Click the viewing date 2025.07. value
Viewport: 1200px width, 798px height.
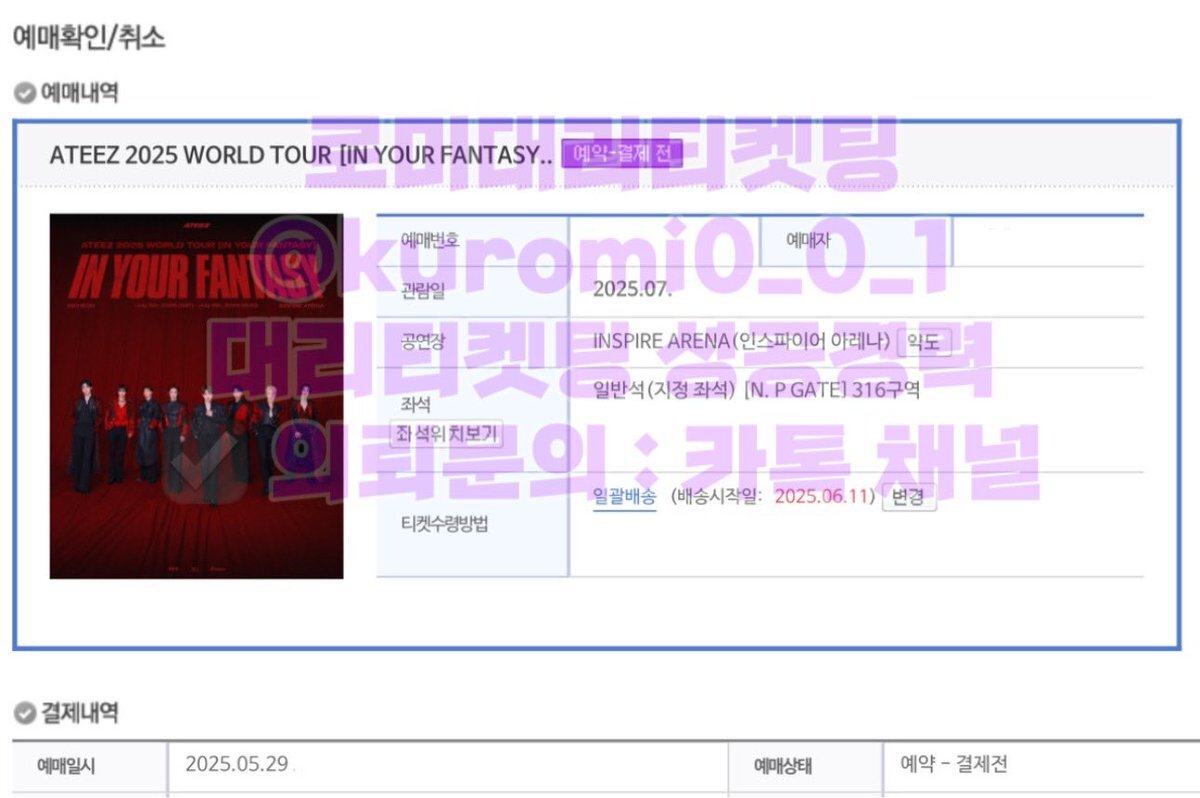point(632,290)
